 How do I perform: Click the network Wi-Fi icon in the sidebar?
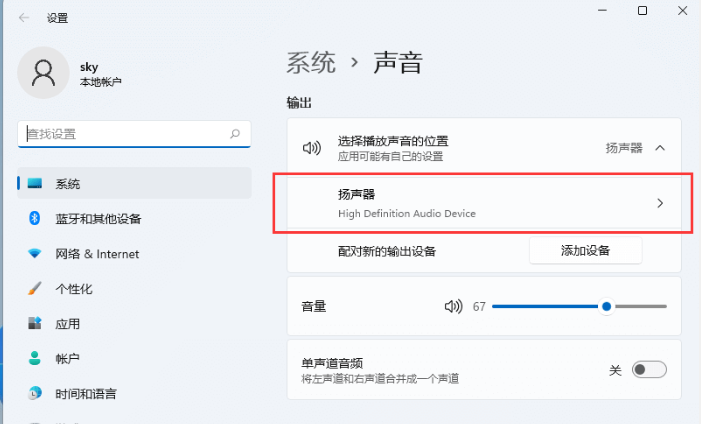(x=34, y=254)
